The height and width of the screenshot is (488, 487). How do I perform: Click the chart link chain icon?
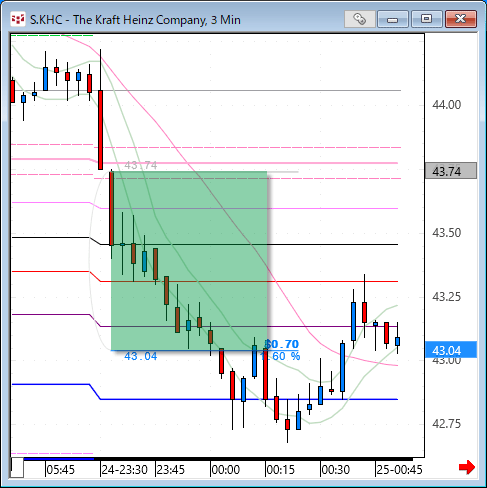(360, 19)
